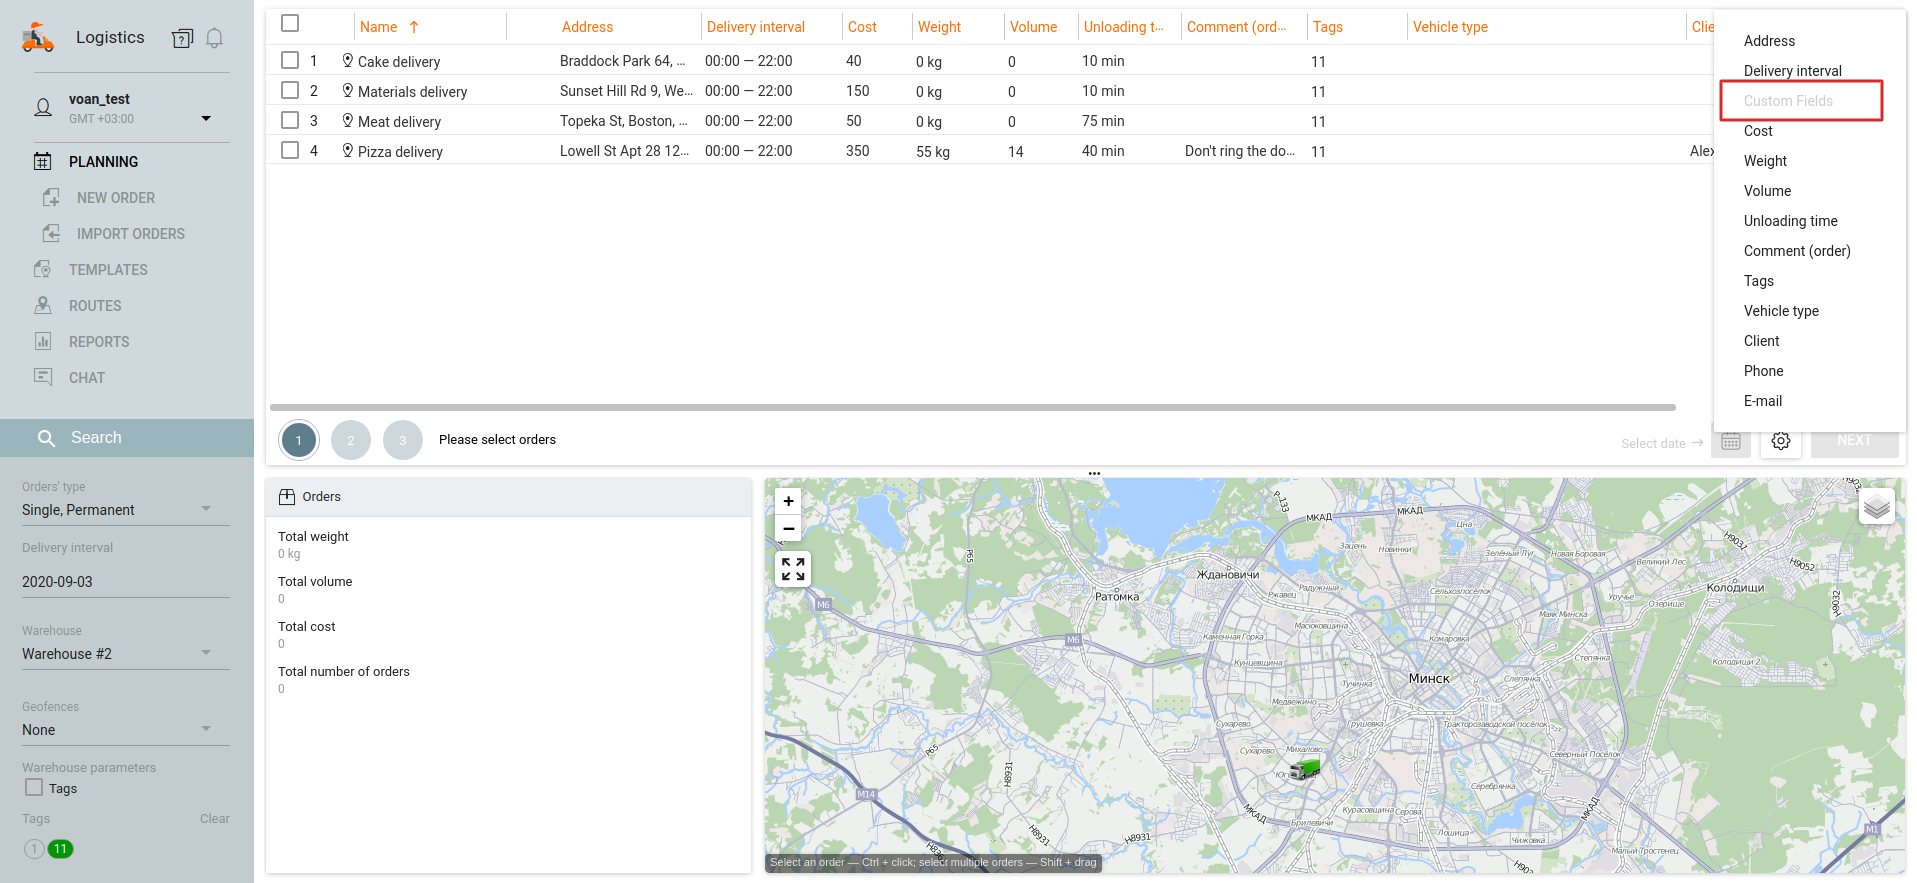The width and height of the screenshot is (1917, 883).
Task: Open the notifications bell
Action: (214, 39)
